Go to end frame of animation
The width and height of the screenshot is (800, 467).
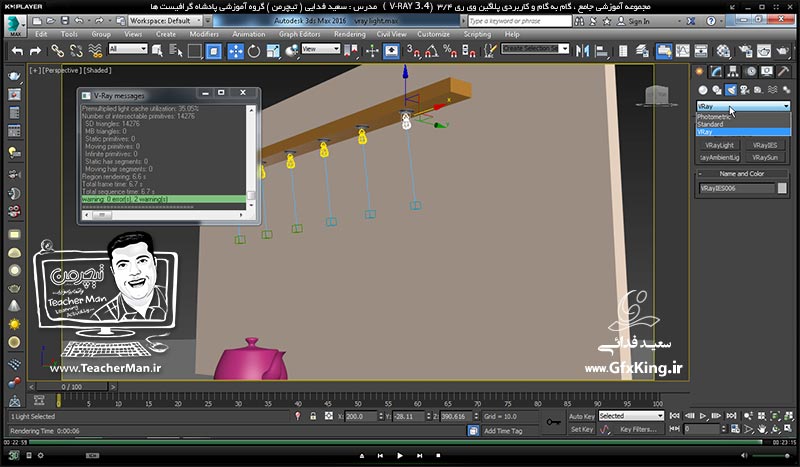pos(731,416)
